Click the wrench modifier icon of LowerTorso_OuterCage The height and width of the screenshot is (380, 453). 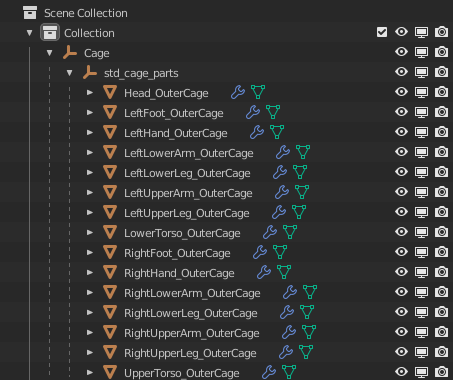[x=270, y=232]
